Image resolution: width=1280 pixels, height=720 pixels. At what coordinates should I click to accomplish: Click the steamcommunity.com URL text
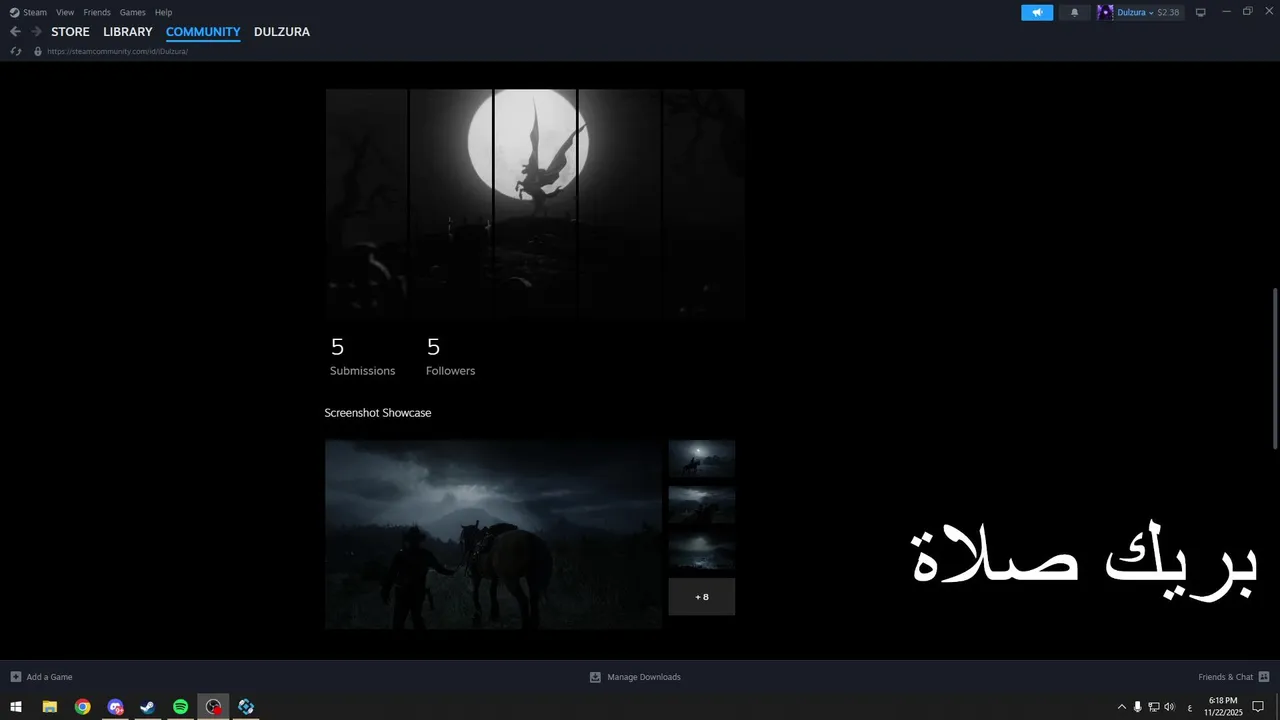pyautogui.click(x=117, y=51)
